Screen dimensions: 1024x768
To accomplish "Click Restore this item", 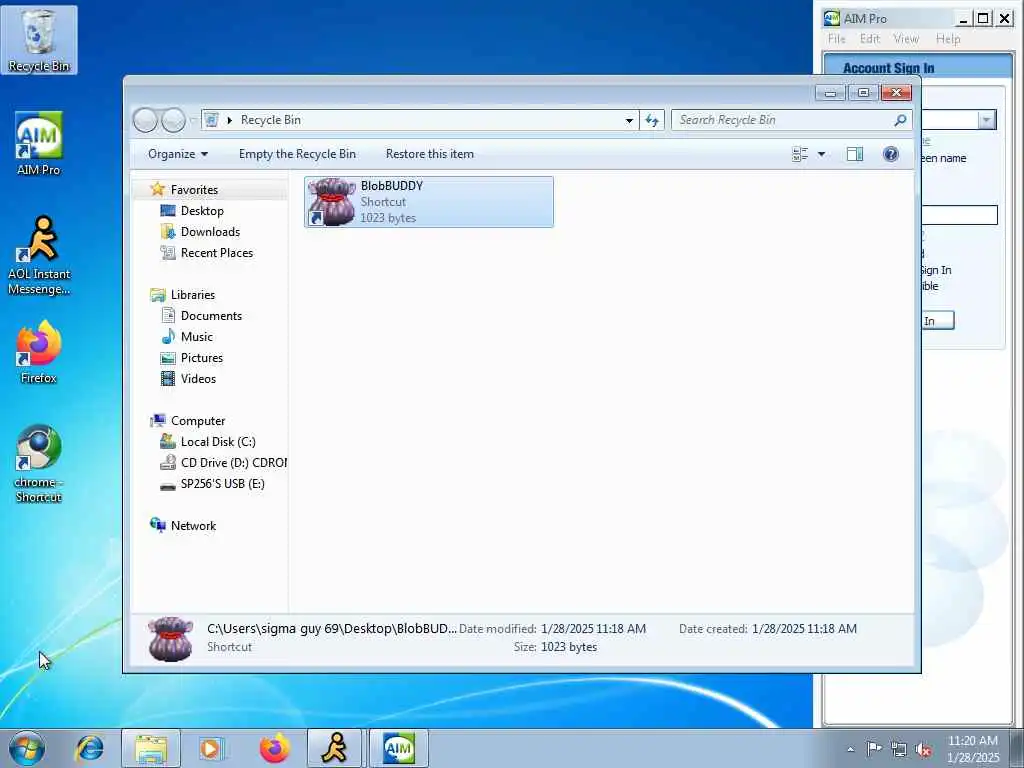I will click(x=430, y=154).
